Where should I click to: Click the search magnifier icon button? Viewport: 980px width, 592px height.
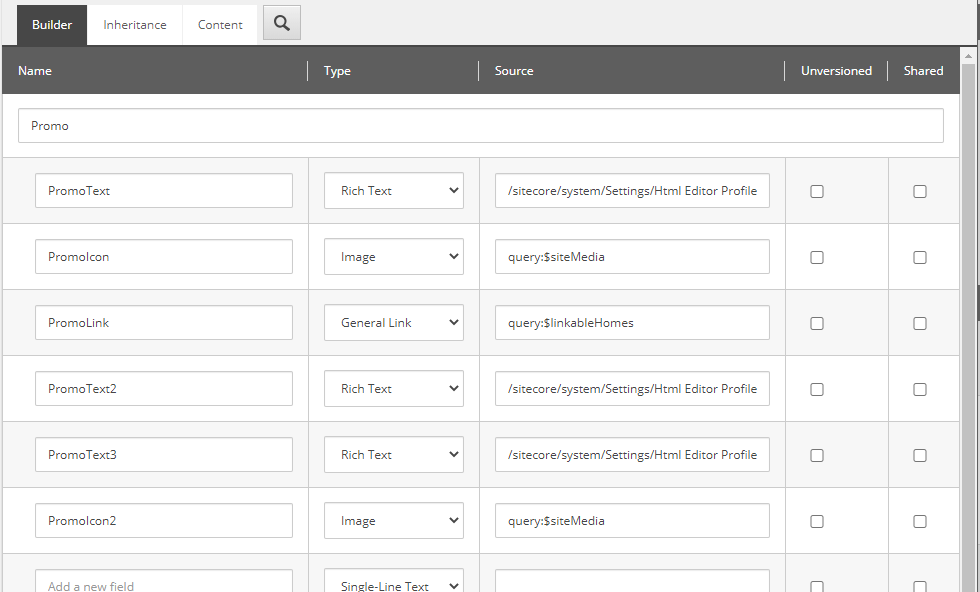point(282,24)
